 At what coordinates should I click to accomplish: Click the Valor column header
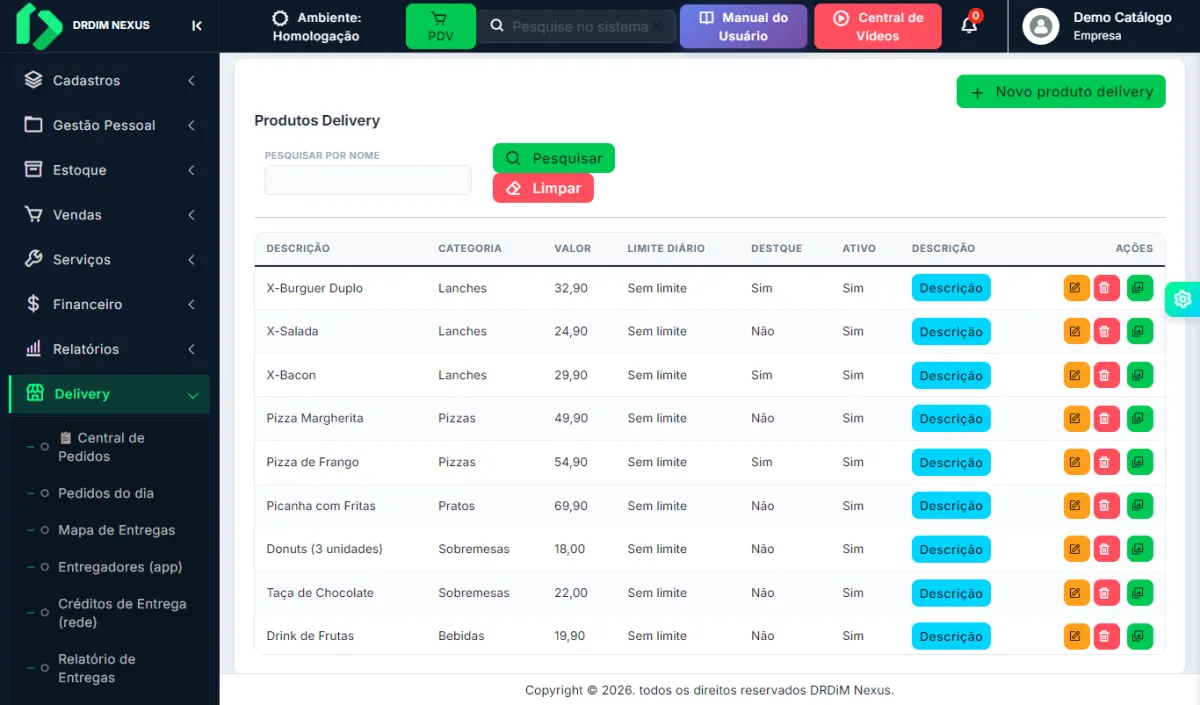(x=573, y=248)
